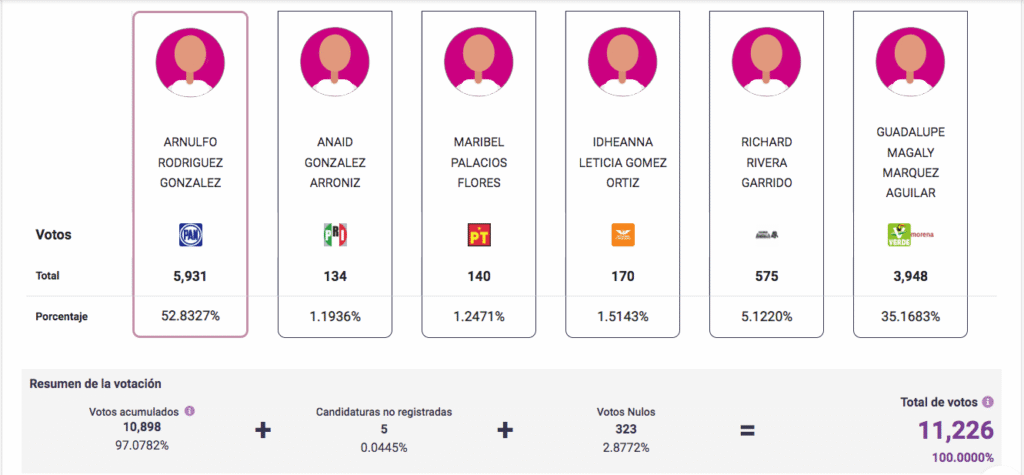Open info icon beside Total de votos
The height and width of the screenshot is (475, 1024).
coord(988,402)
